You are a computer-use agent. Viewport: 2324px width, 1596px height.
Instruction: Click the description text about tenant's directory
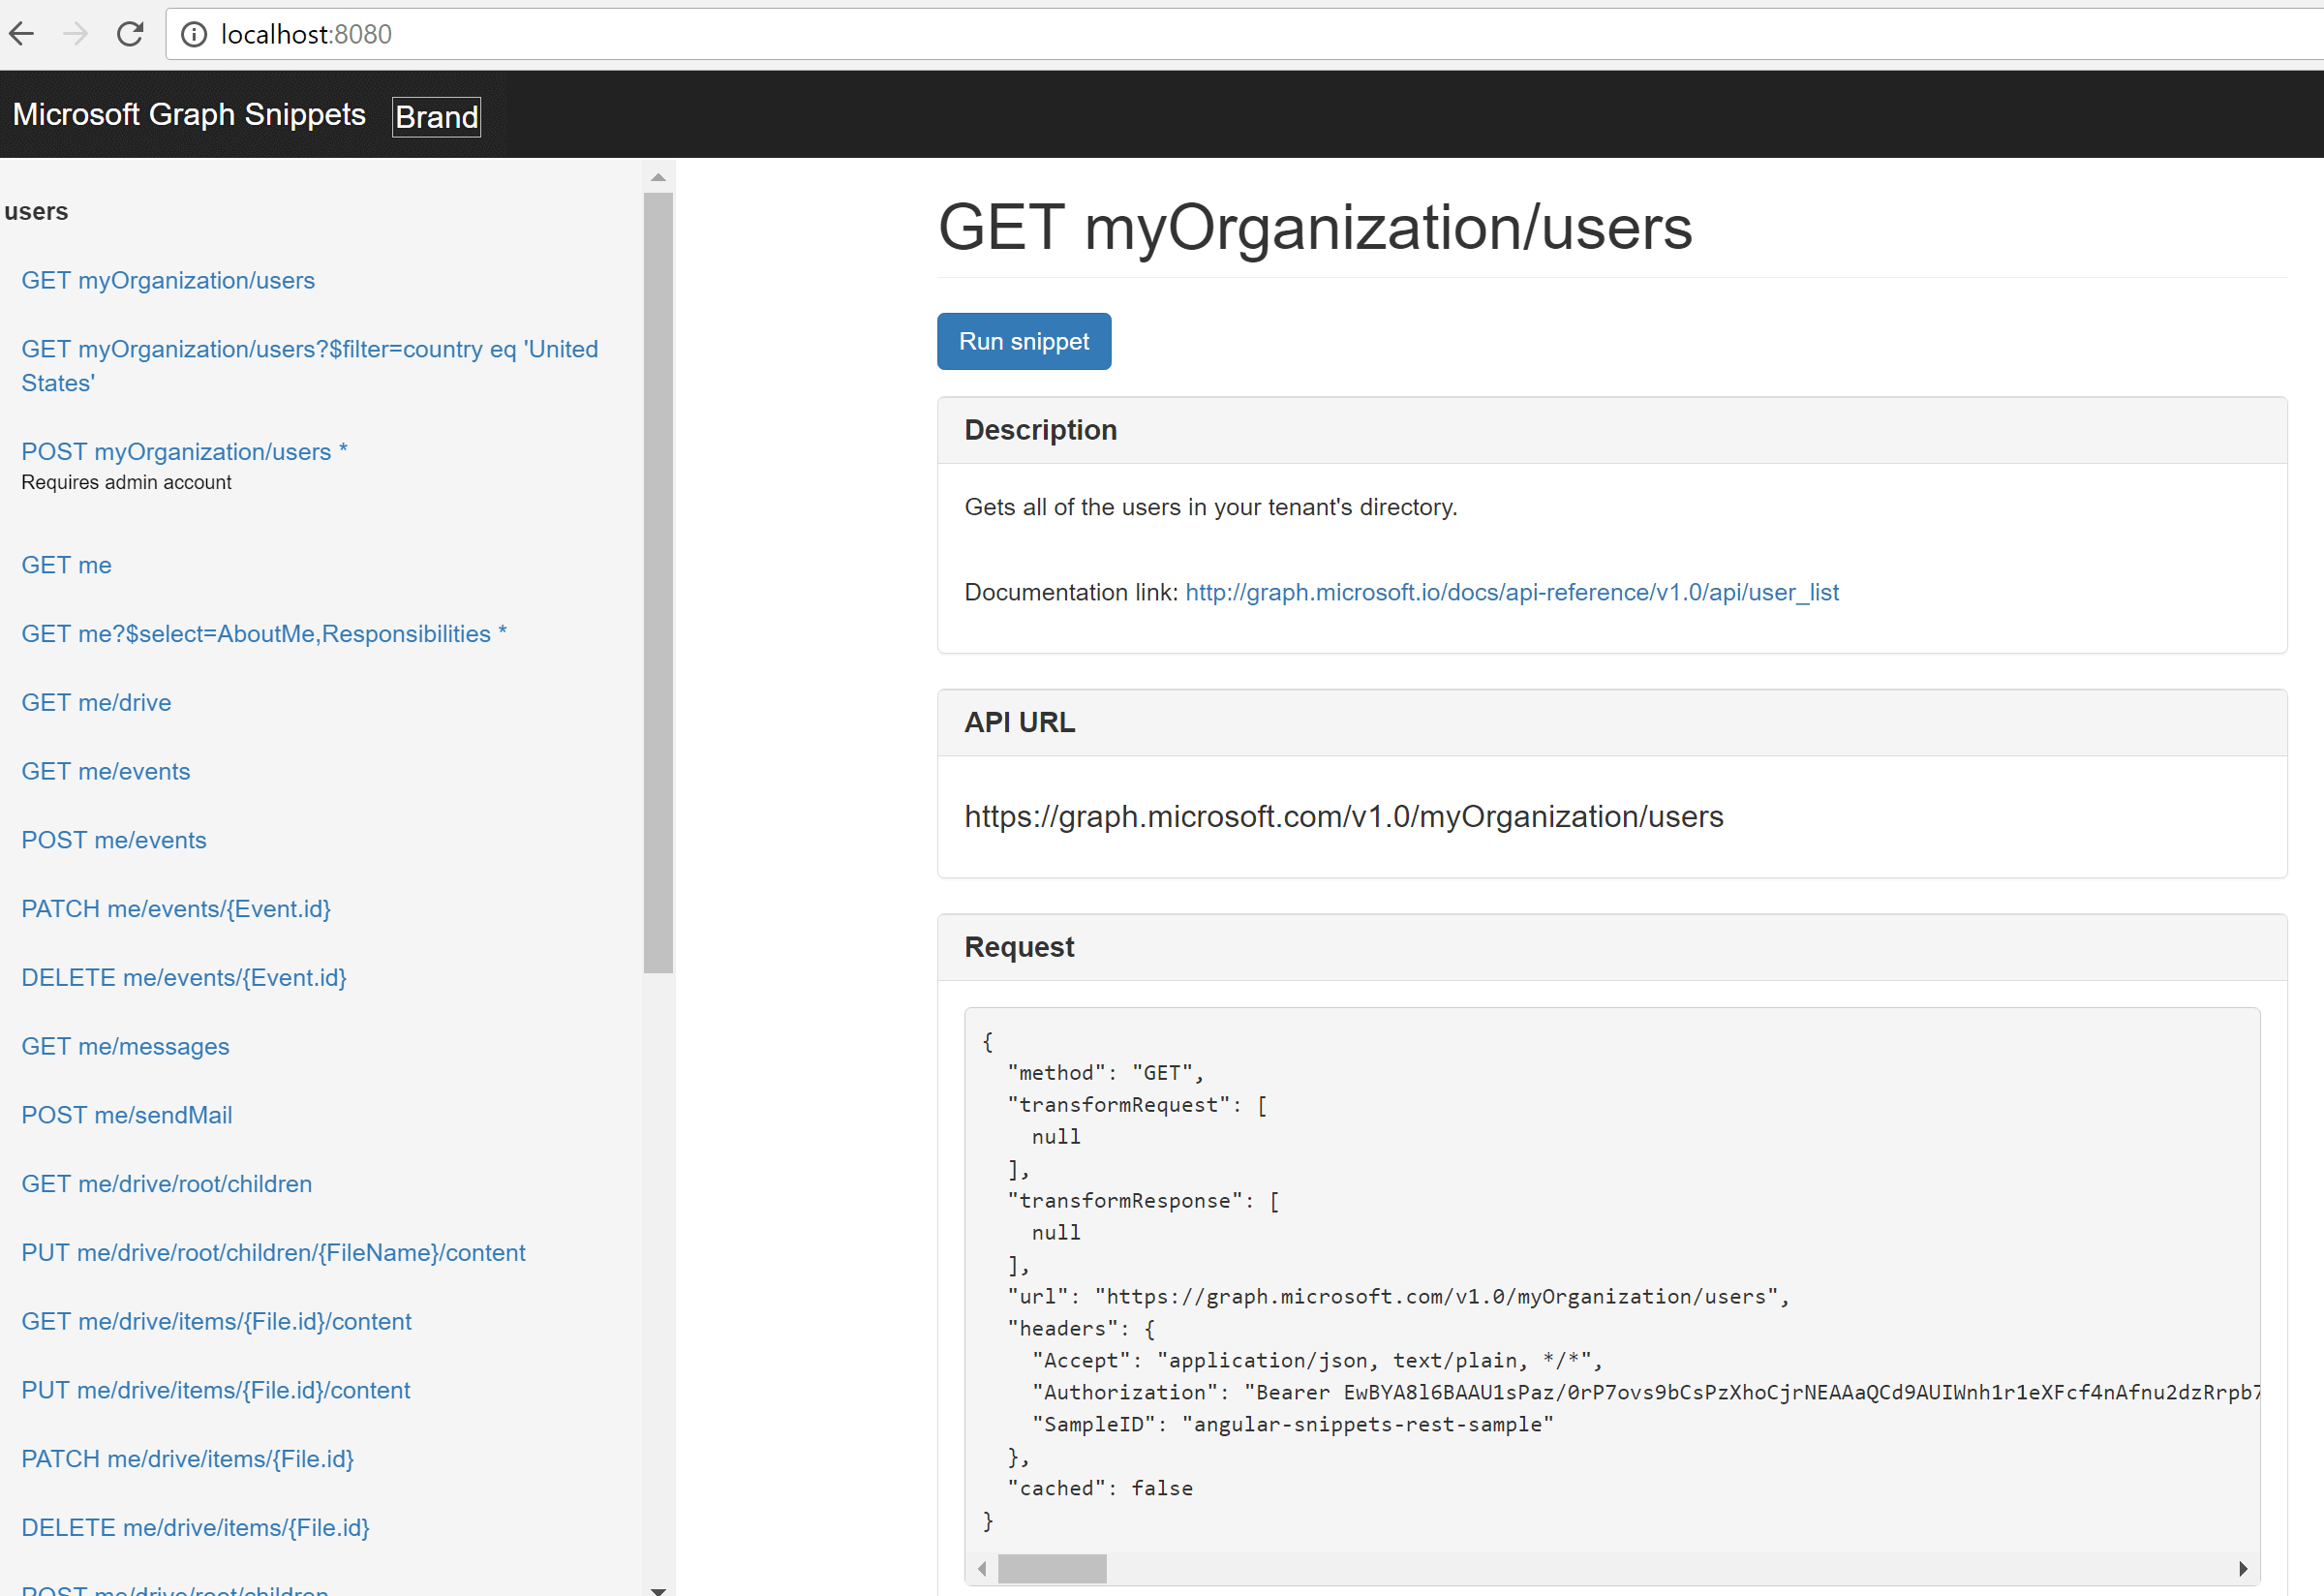point(1210,507)
